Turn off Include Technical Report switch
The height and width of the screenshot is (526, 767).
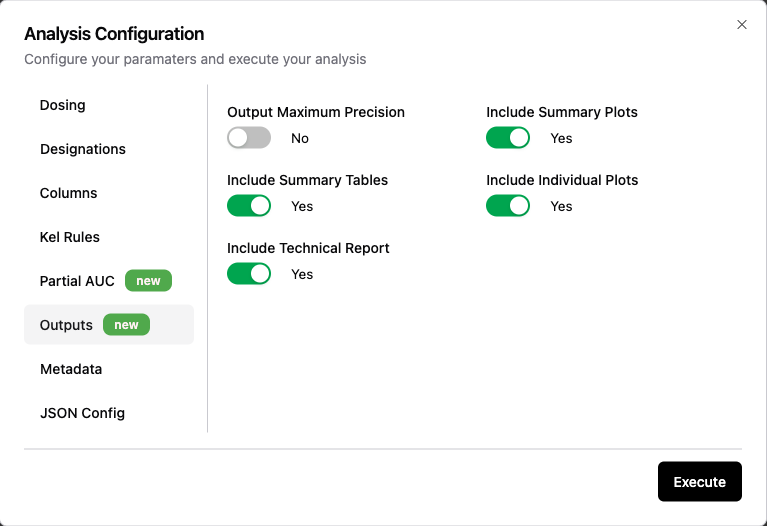click(x=248, y=274)
